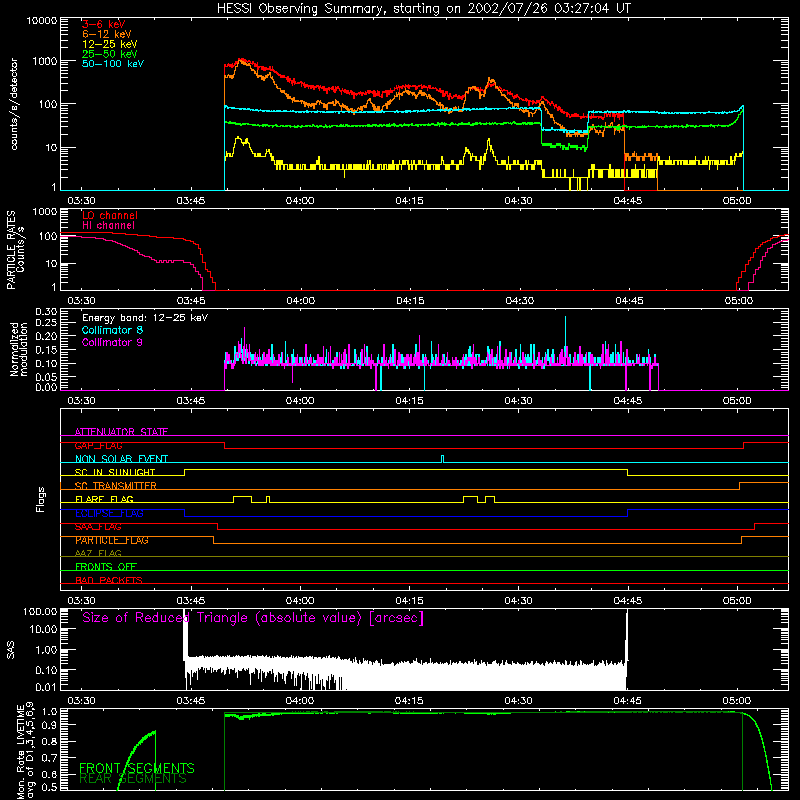The width and height of the screenshot is (800, 800).
Task: Click the 0.30 tick on the modulation plot
Action: (46, 312)
